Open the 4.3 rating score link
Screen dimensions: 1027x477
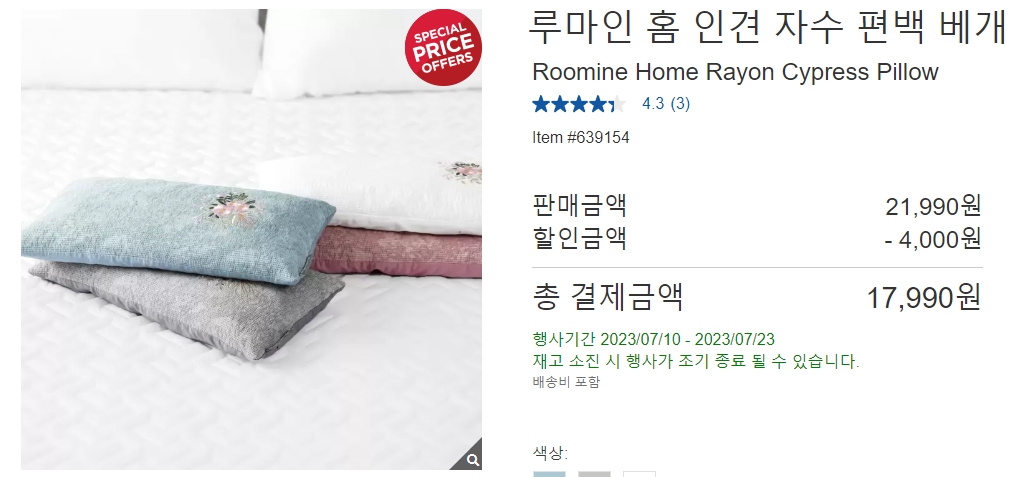coord(653,104)
